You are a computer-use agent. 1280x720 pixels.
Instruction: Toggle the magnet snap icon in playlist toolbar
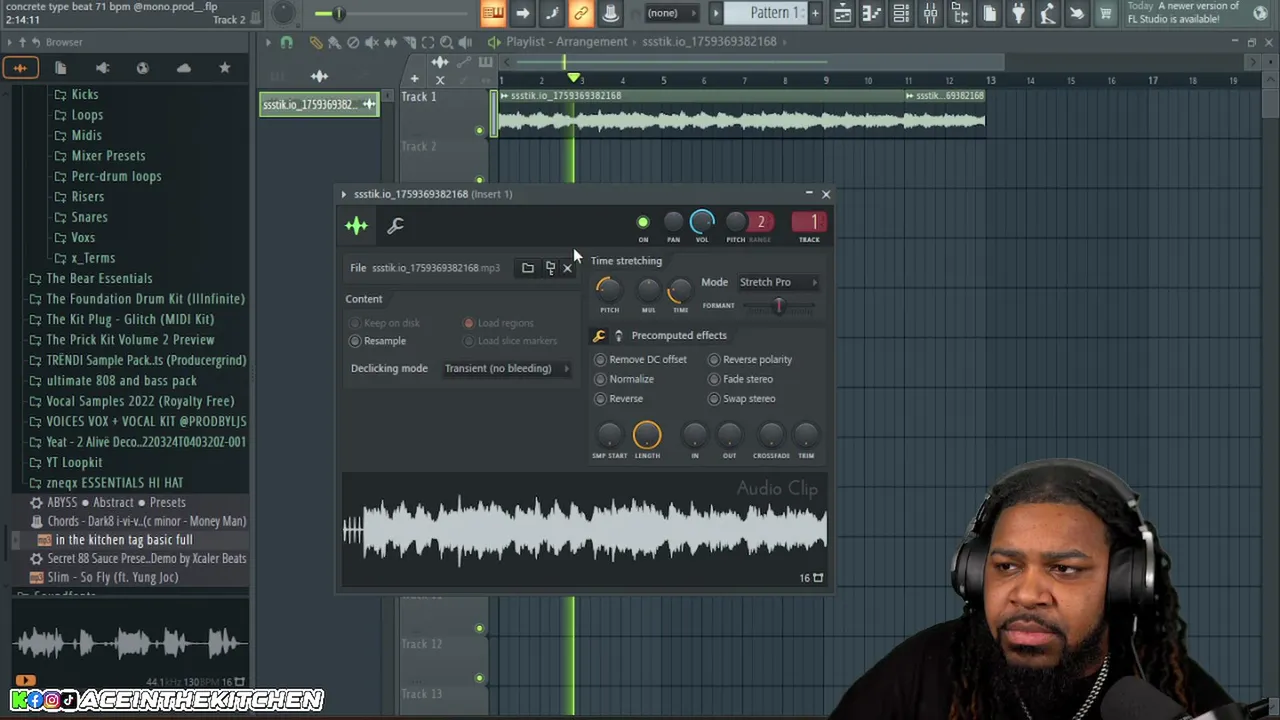point(286,42)
